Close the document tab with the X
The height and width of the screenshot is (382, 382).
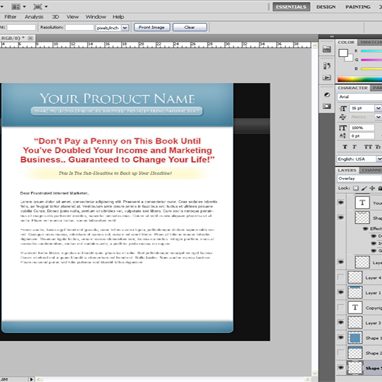click(30, 38)
